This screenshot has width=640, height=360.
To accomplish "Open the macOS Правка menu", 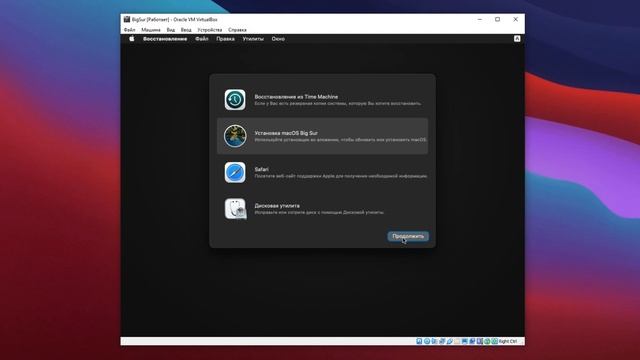I will (225, 39).
